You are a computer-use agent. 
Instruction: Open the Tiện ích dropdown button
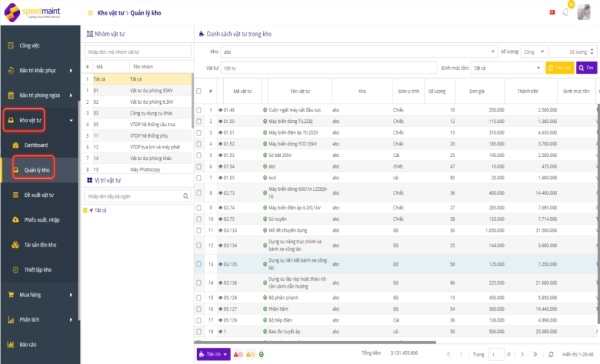click(x=214, y=354)
